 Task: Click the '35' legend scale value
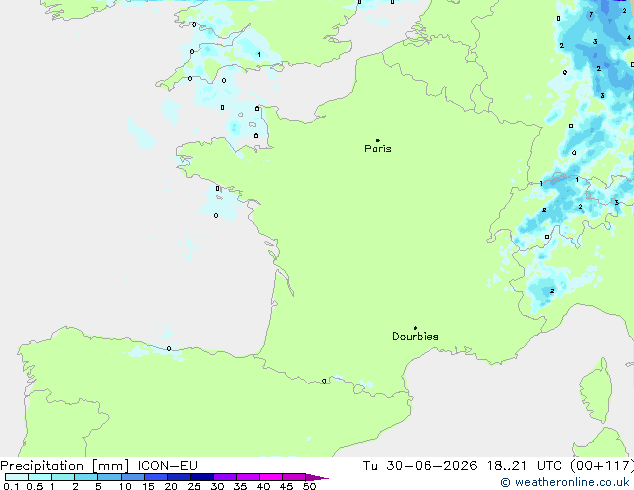point(240,486)
